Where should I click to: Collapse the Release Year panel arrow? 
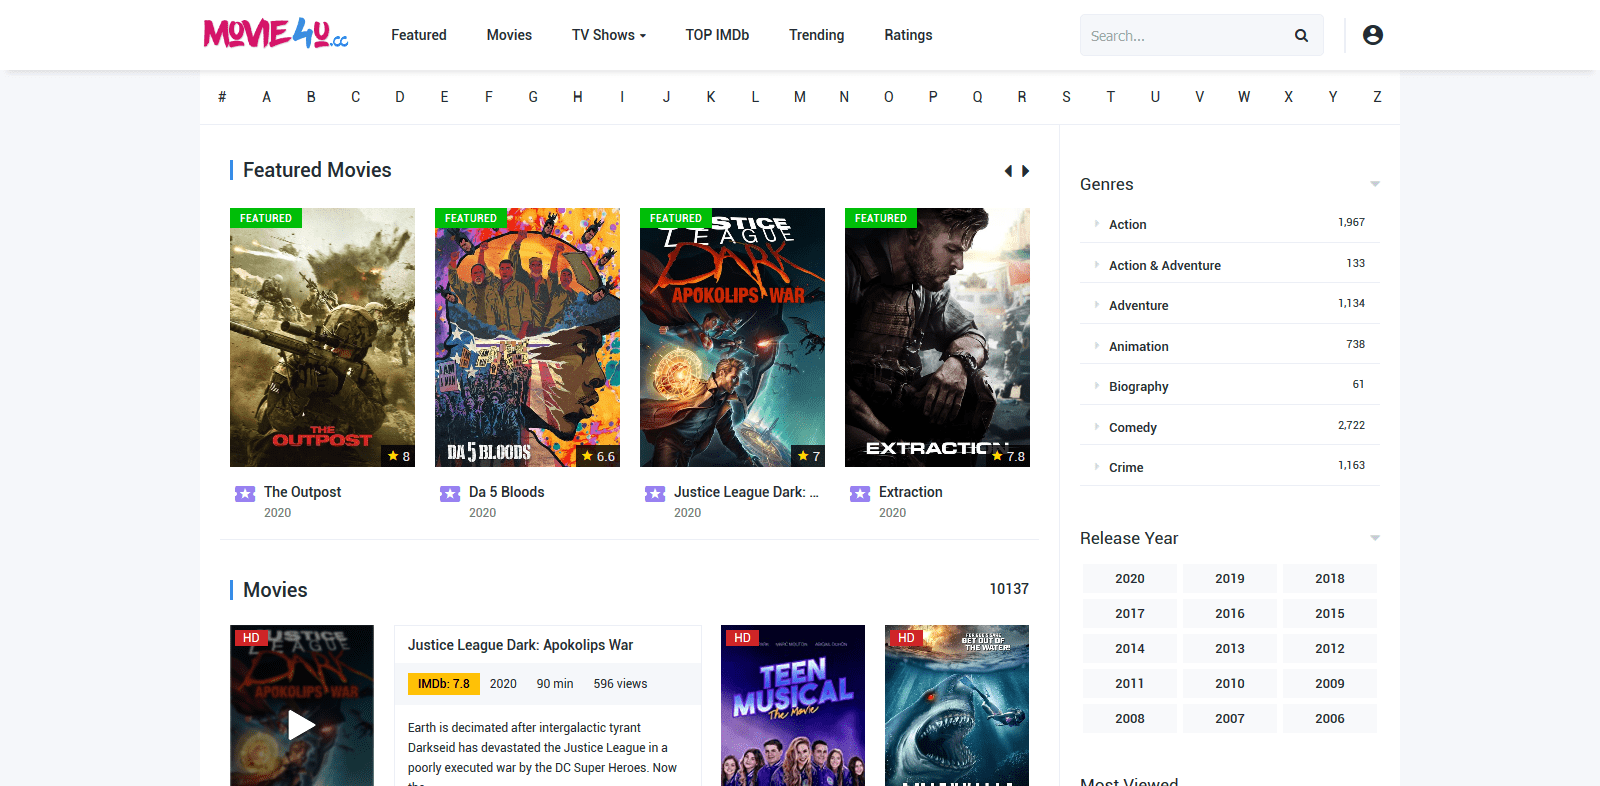[1375, 538]
